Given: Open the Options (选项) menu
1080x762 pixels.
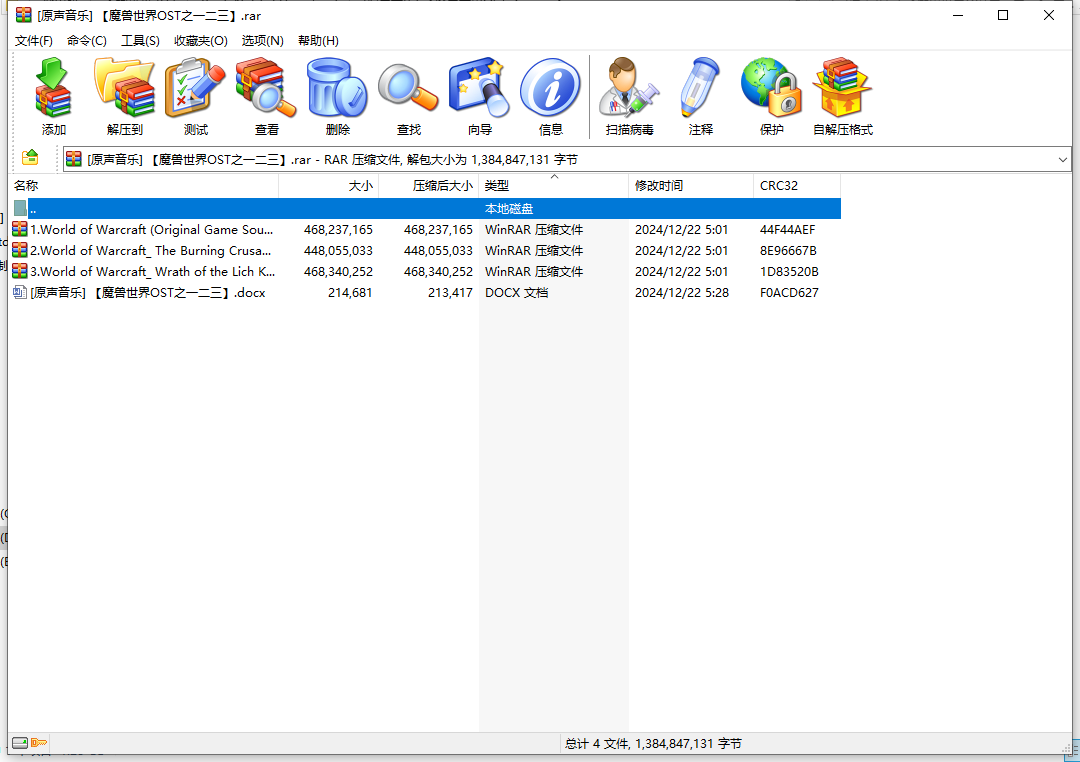Looking at the screenshot, I should click(262, 41).
